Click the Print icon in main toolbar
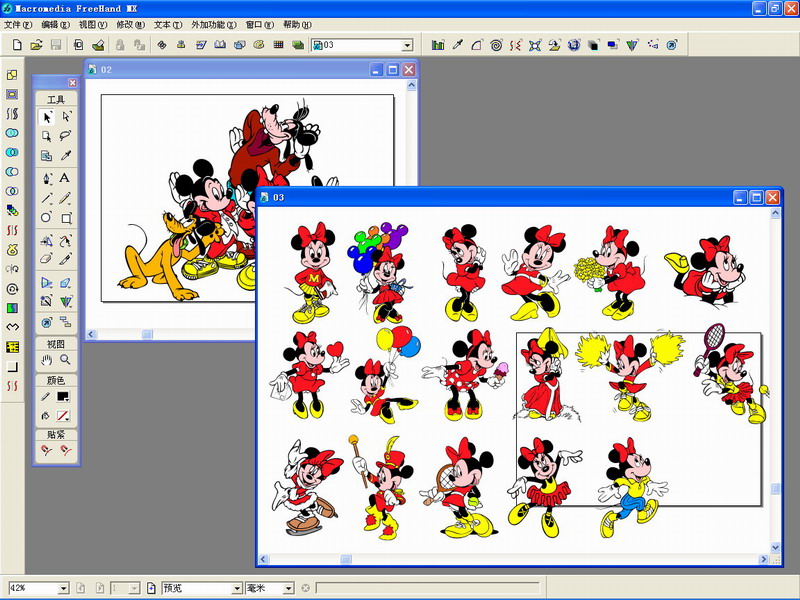 (98, 45)
